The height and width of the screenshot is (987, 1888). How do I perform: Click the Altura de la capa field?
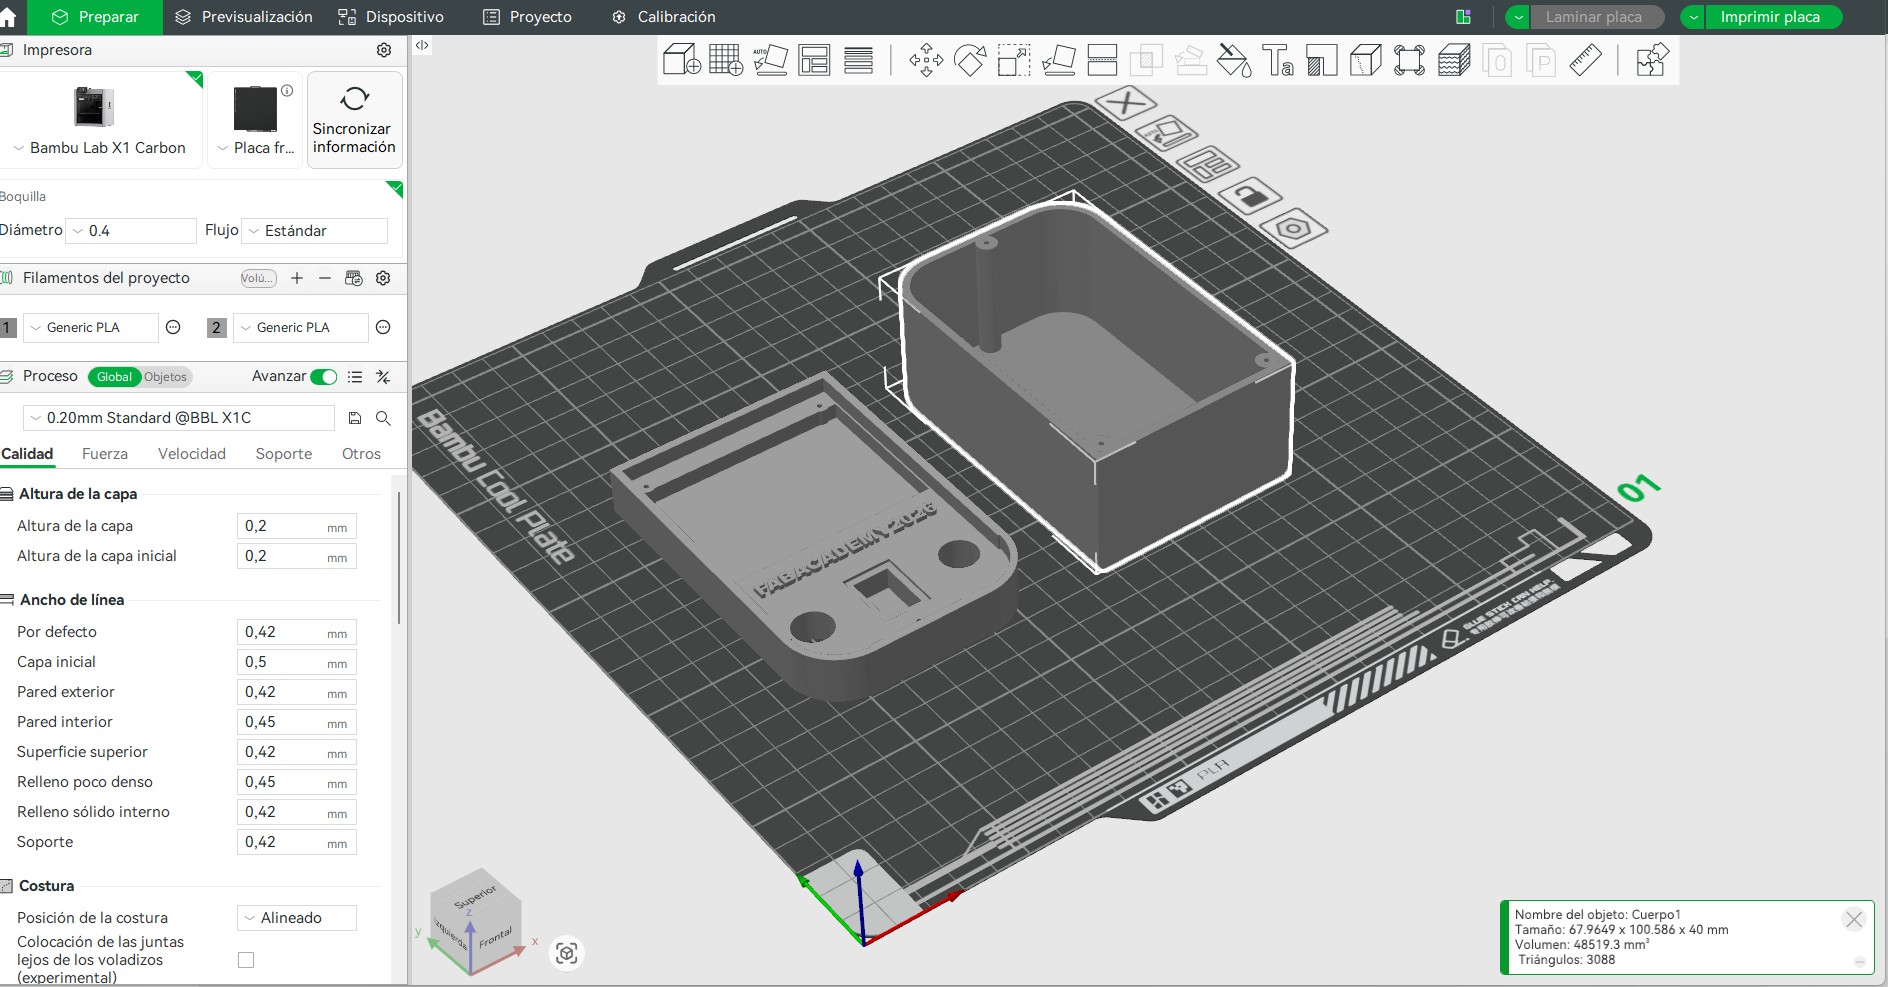tap(296, 526)
